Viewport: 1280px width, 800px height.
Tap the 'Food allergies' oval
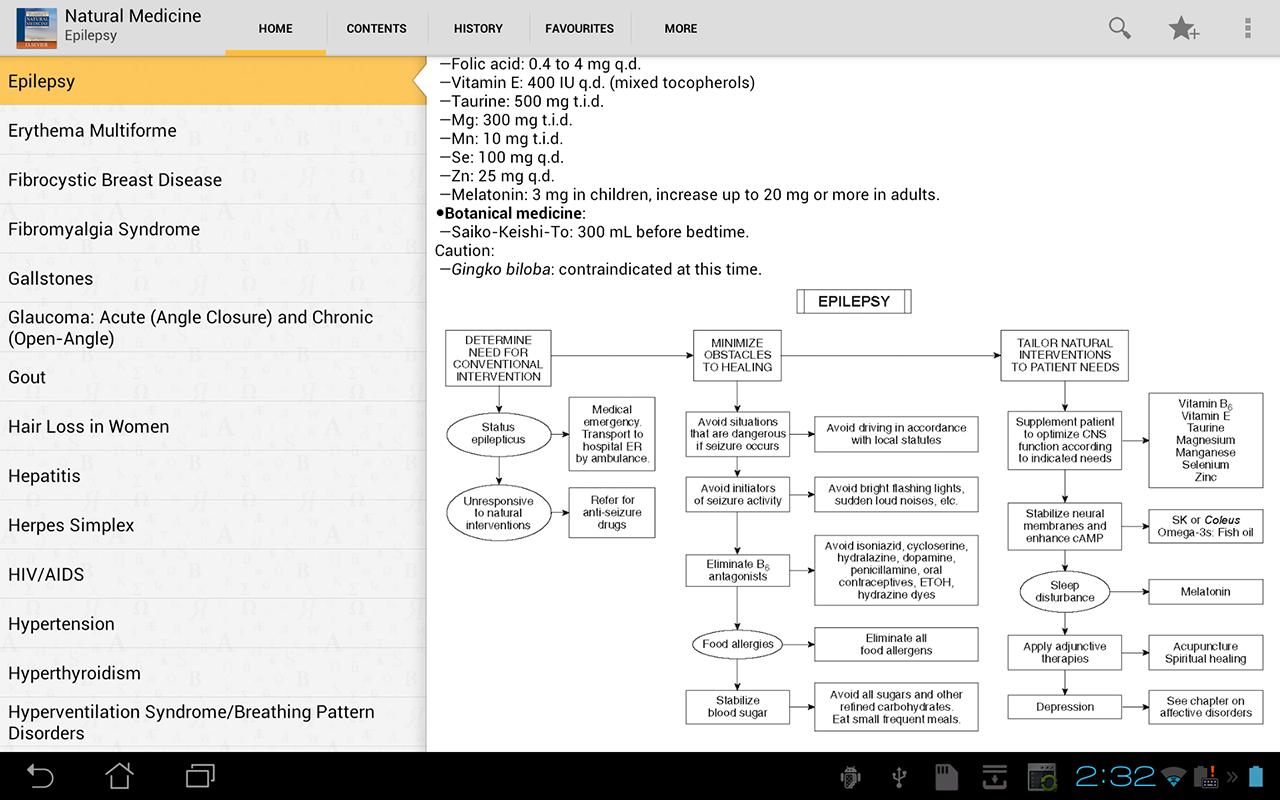[738, 644]
